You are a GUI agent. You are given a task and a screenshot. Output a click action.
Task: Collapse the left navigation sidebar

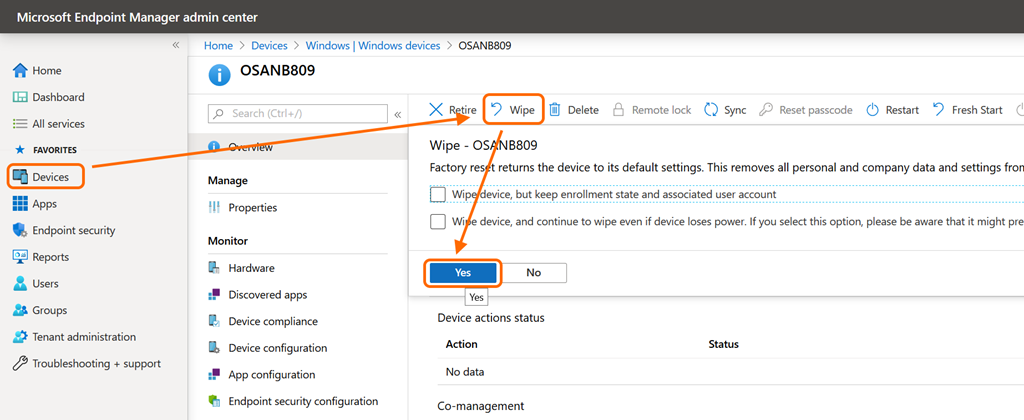coord(176,46)
